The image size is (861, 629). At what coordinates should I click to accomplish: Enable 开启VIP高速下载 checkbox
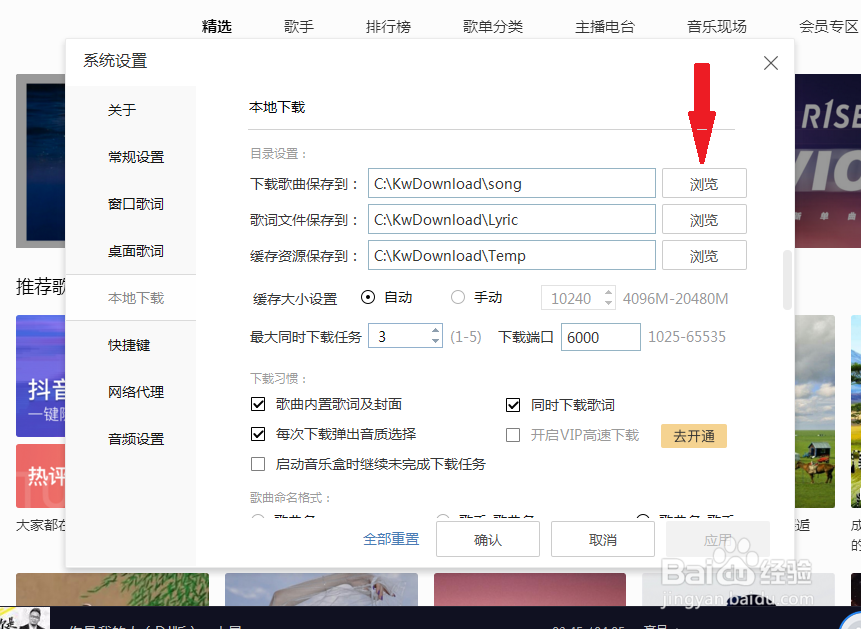(x=513, y=435)
